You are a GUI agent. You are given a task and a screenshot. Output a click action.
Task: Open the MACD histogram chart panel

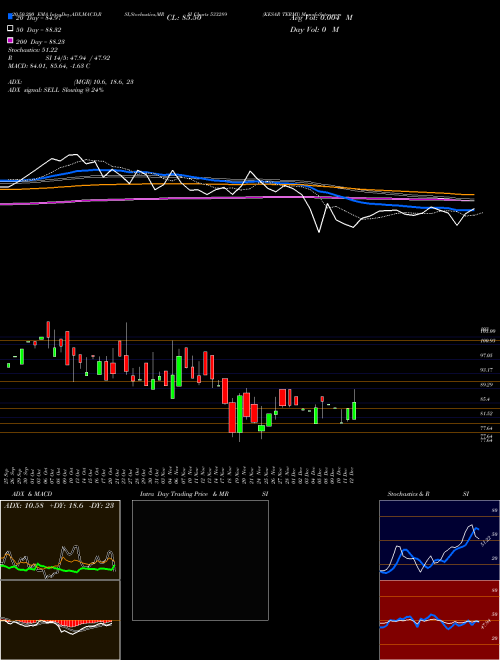tap(60, 620)
